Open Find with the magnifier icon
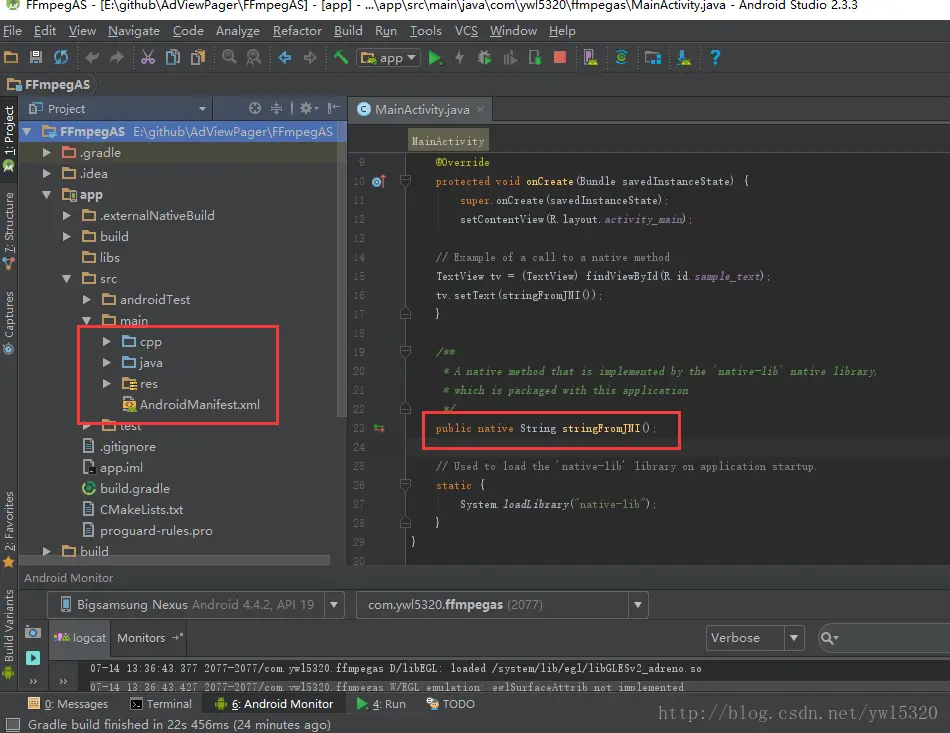This screenshot has height=733, width=950. [x=229, y=58]
